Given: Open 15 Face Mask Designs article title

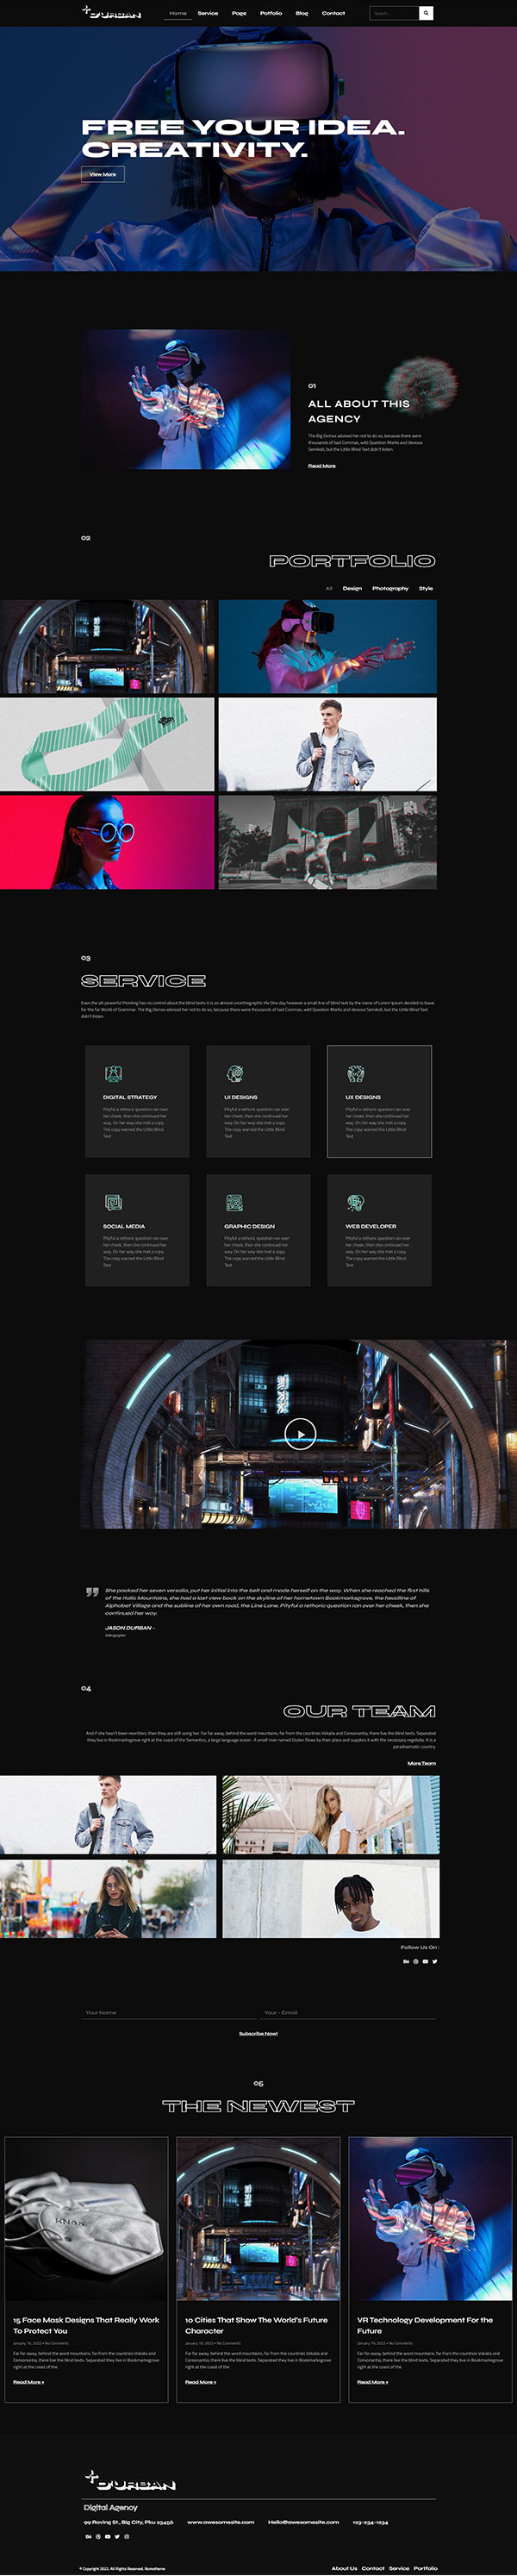Looking at the screenshot, I should (x=86, y=2325).
